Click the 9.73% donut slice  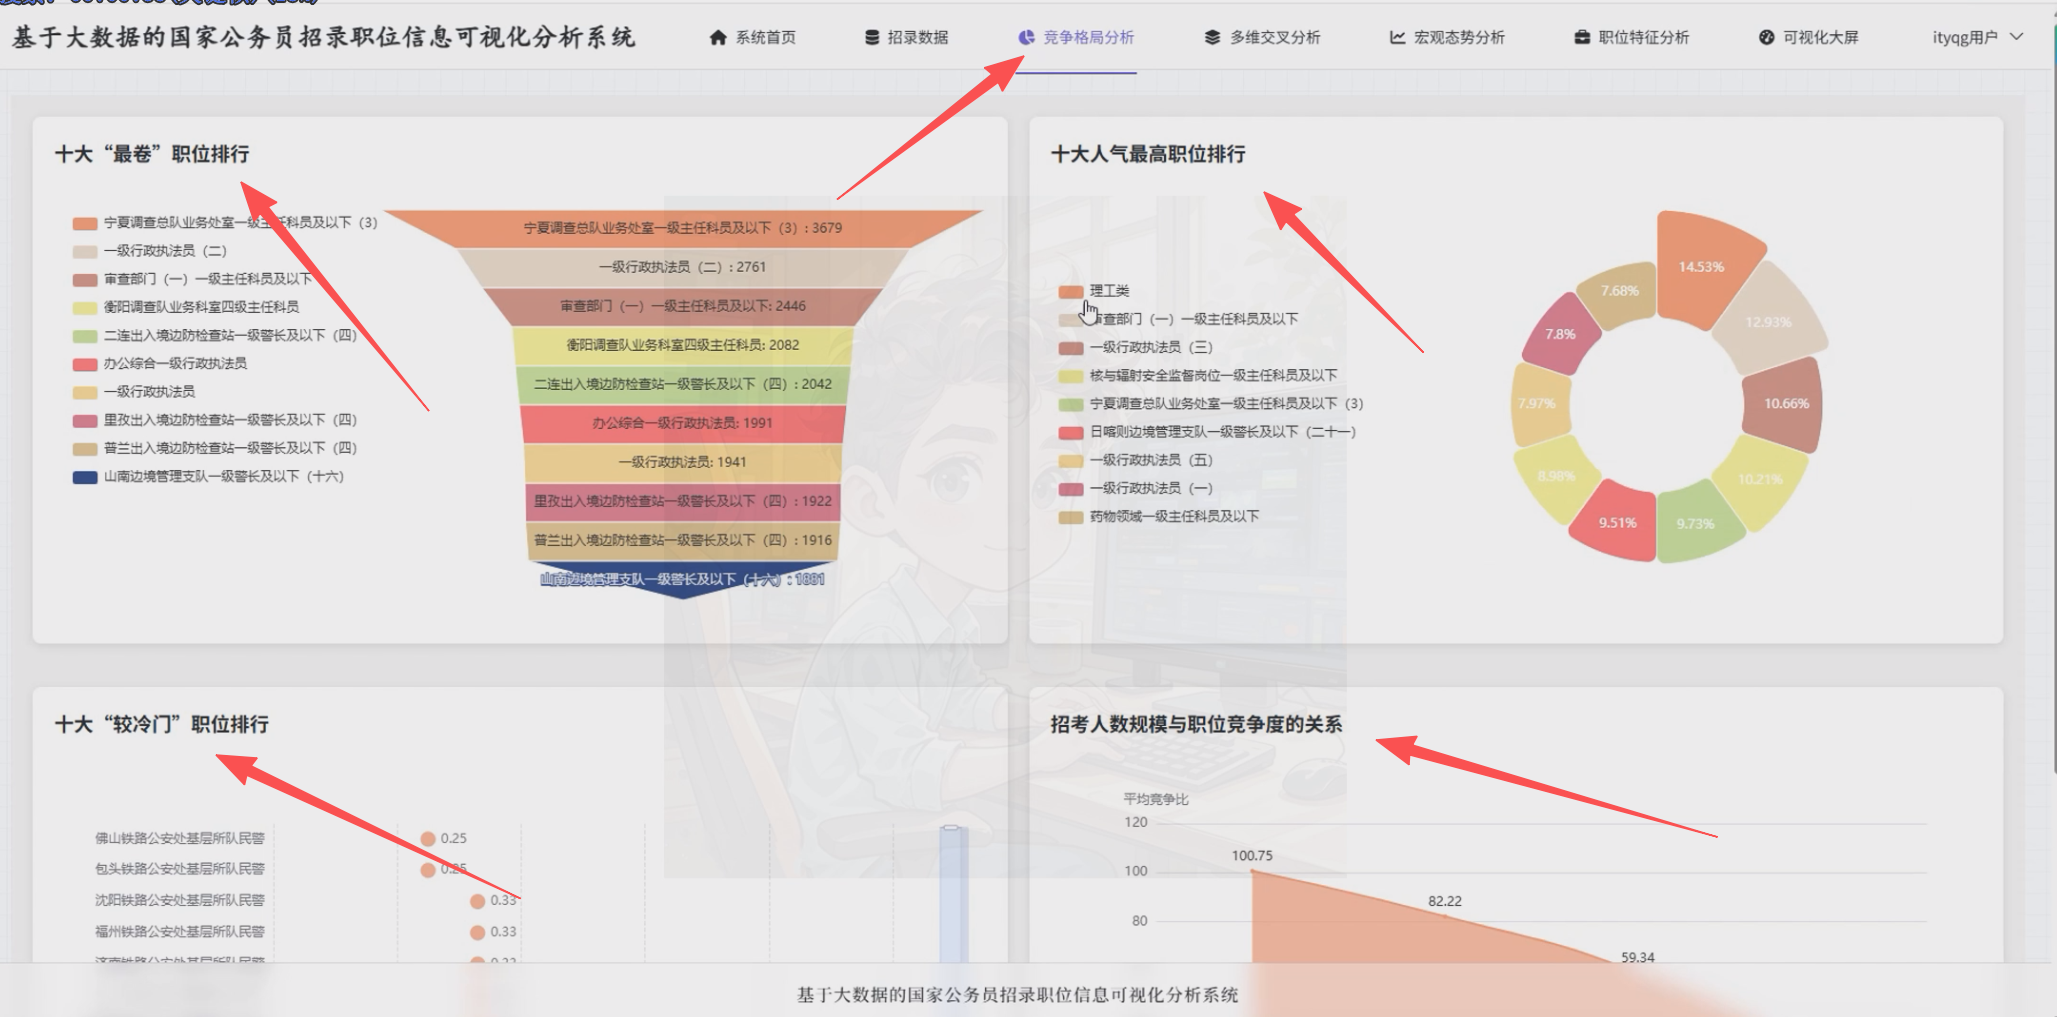pos(1697,523)
